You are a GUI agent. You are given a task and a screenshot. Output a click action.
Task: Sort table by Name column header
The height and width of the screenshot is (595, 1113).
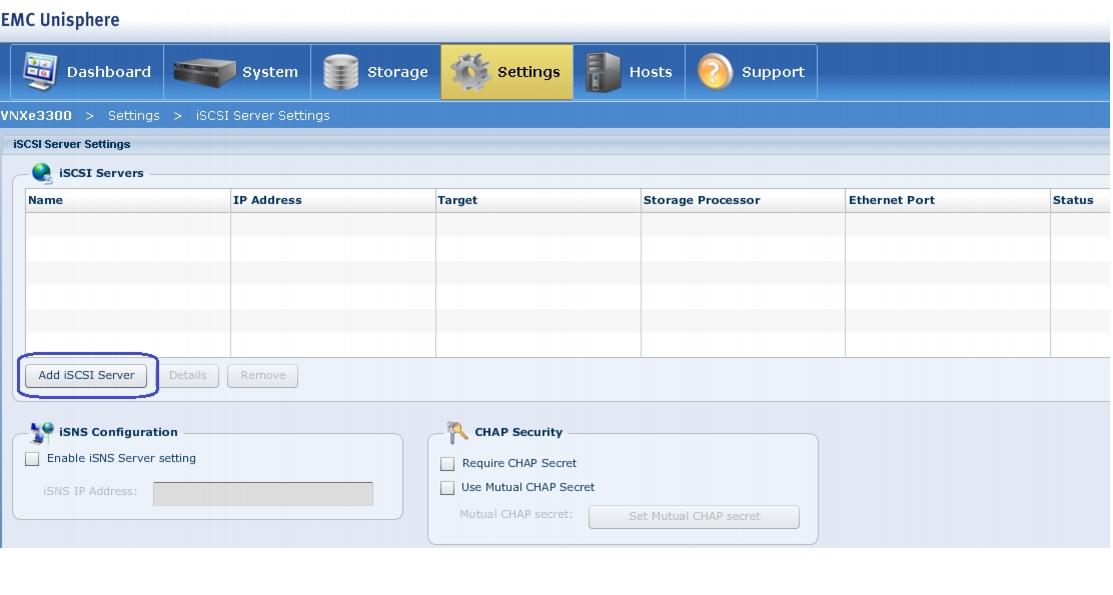128,200
